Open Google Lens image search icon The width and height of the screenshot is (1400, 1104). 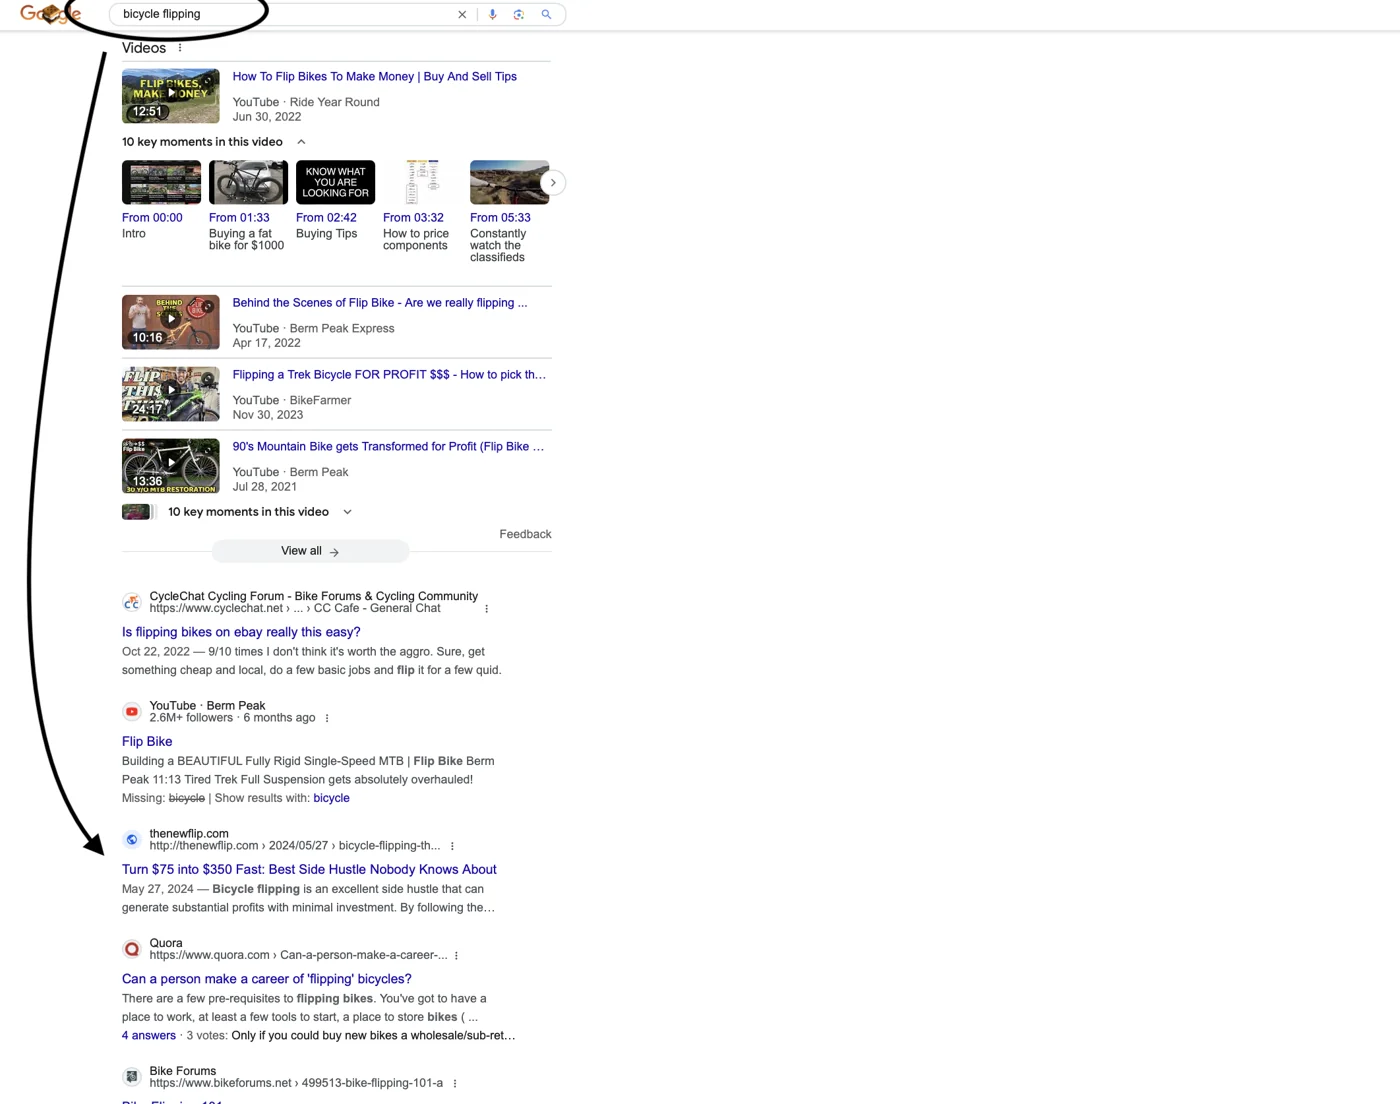(518, 15)
